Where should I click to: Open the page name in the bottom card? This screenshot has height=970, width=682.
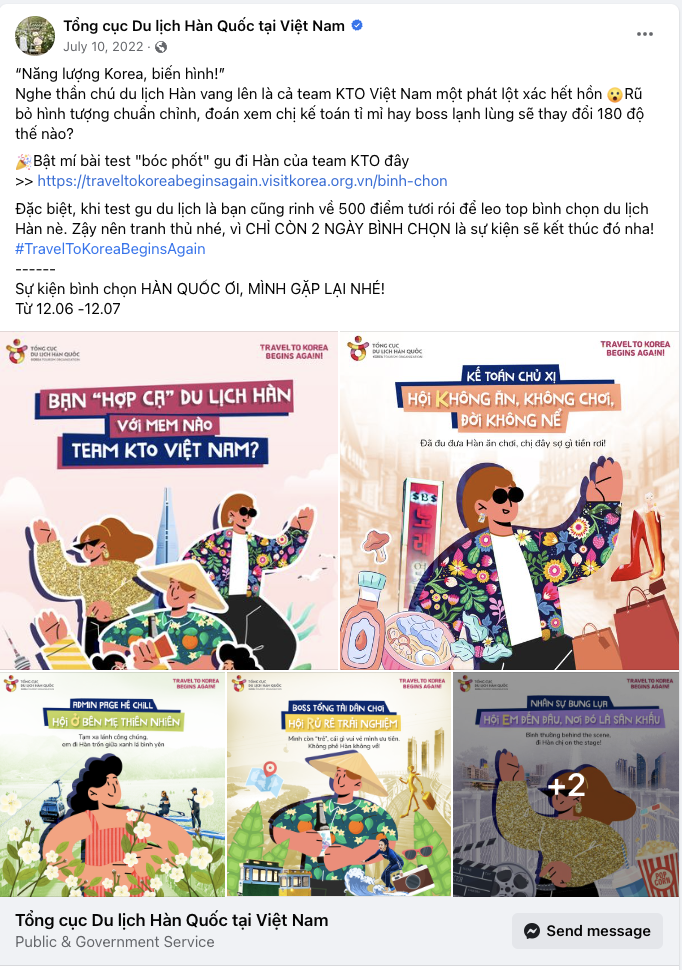click(171, 920)
